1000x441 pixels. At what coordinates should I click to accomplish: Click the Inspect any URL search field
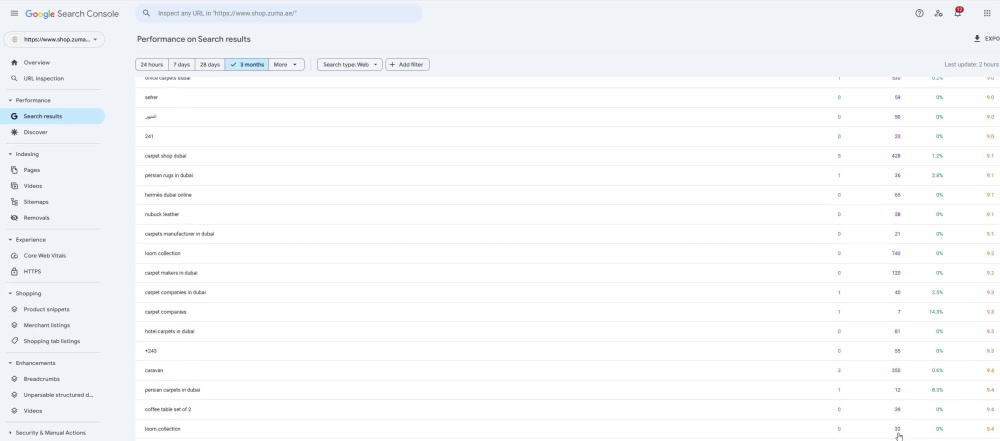click(279, 13)
